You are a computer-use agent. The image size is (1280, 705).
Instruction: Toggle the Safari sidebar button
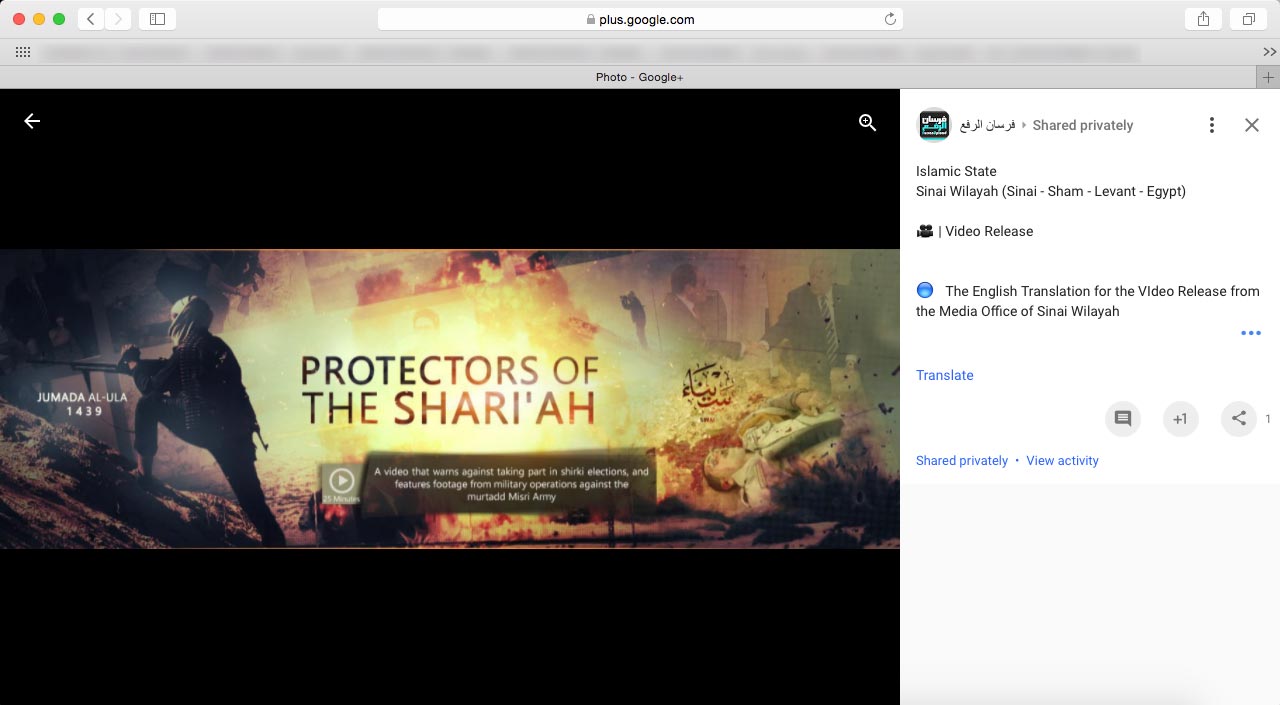pyautogui.click(x=157, y=19)
